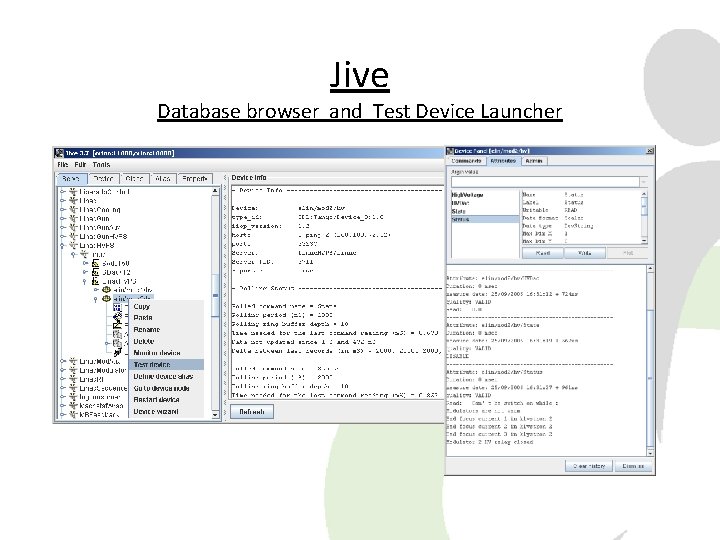Click the Device Panel title bar icon

tap(450, 151)
